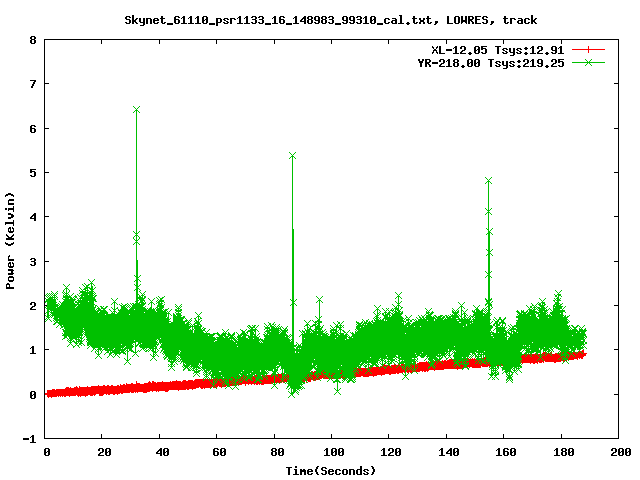Screen dimensions: 640x480
Task: Click the Time(Seconds) x-axis label
Action: 332,470
